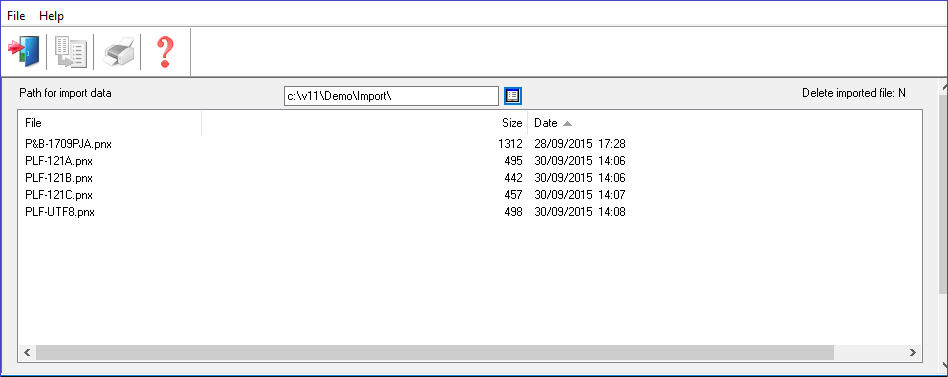Viewport: 948px width, 377px height.
Task: Click size value 442
Action: coord(513,178)
